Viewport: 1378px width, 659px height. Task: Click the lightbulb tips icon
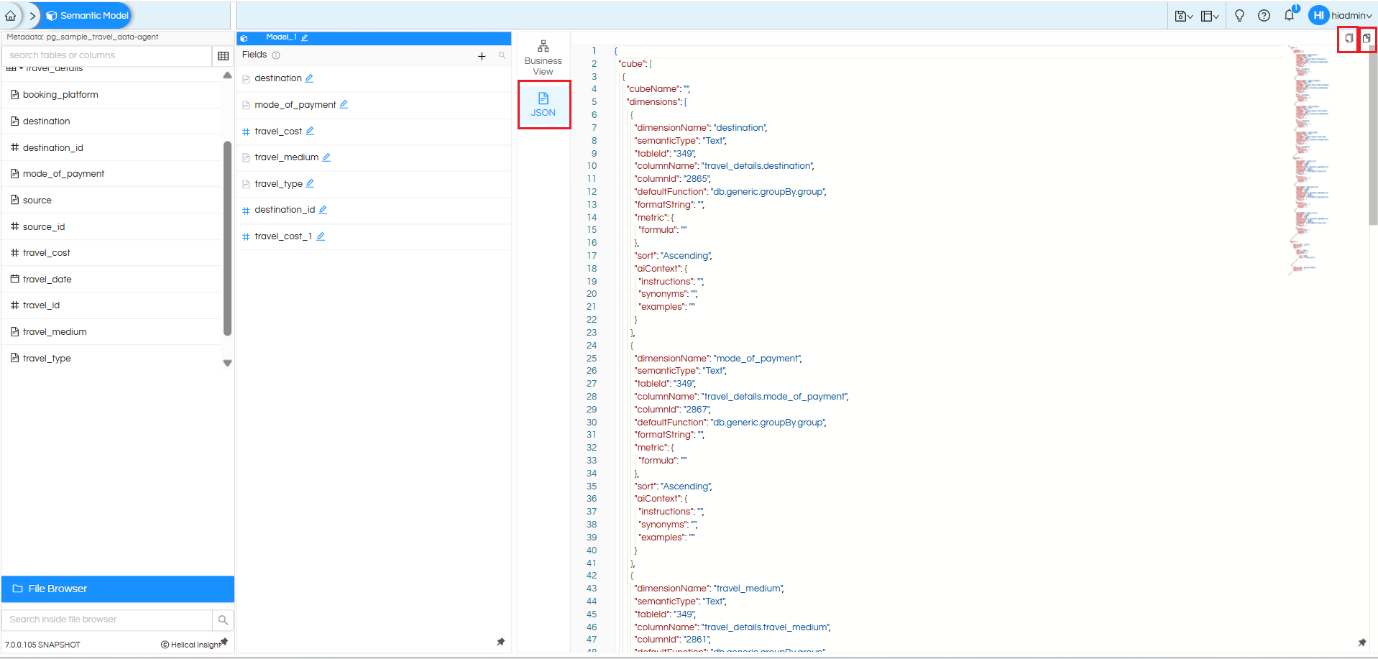1239,16
